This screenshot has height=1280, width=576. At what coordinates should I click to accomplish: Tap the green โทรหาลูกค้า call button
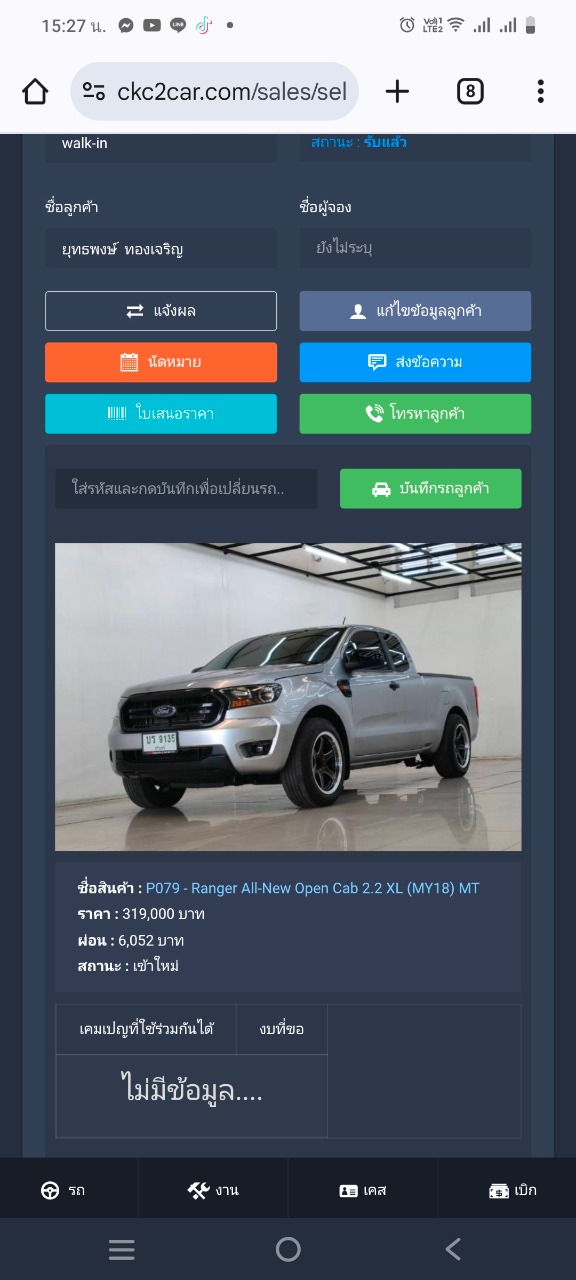point(415,413)
